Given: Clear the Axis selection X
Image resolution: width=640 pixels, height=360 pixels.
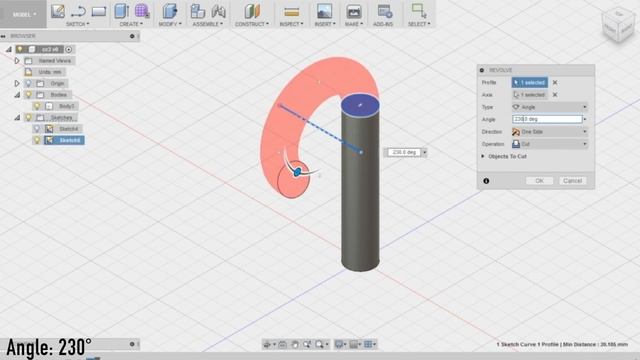Looking at the screenshot, I should coord(555,95).
